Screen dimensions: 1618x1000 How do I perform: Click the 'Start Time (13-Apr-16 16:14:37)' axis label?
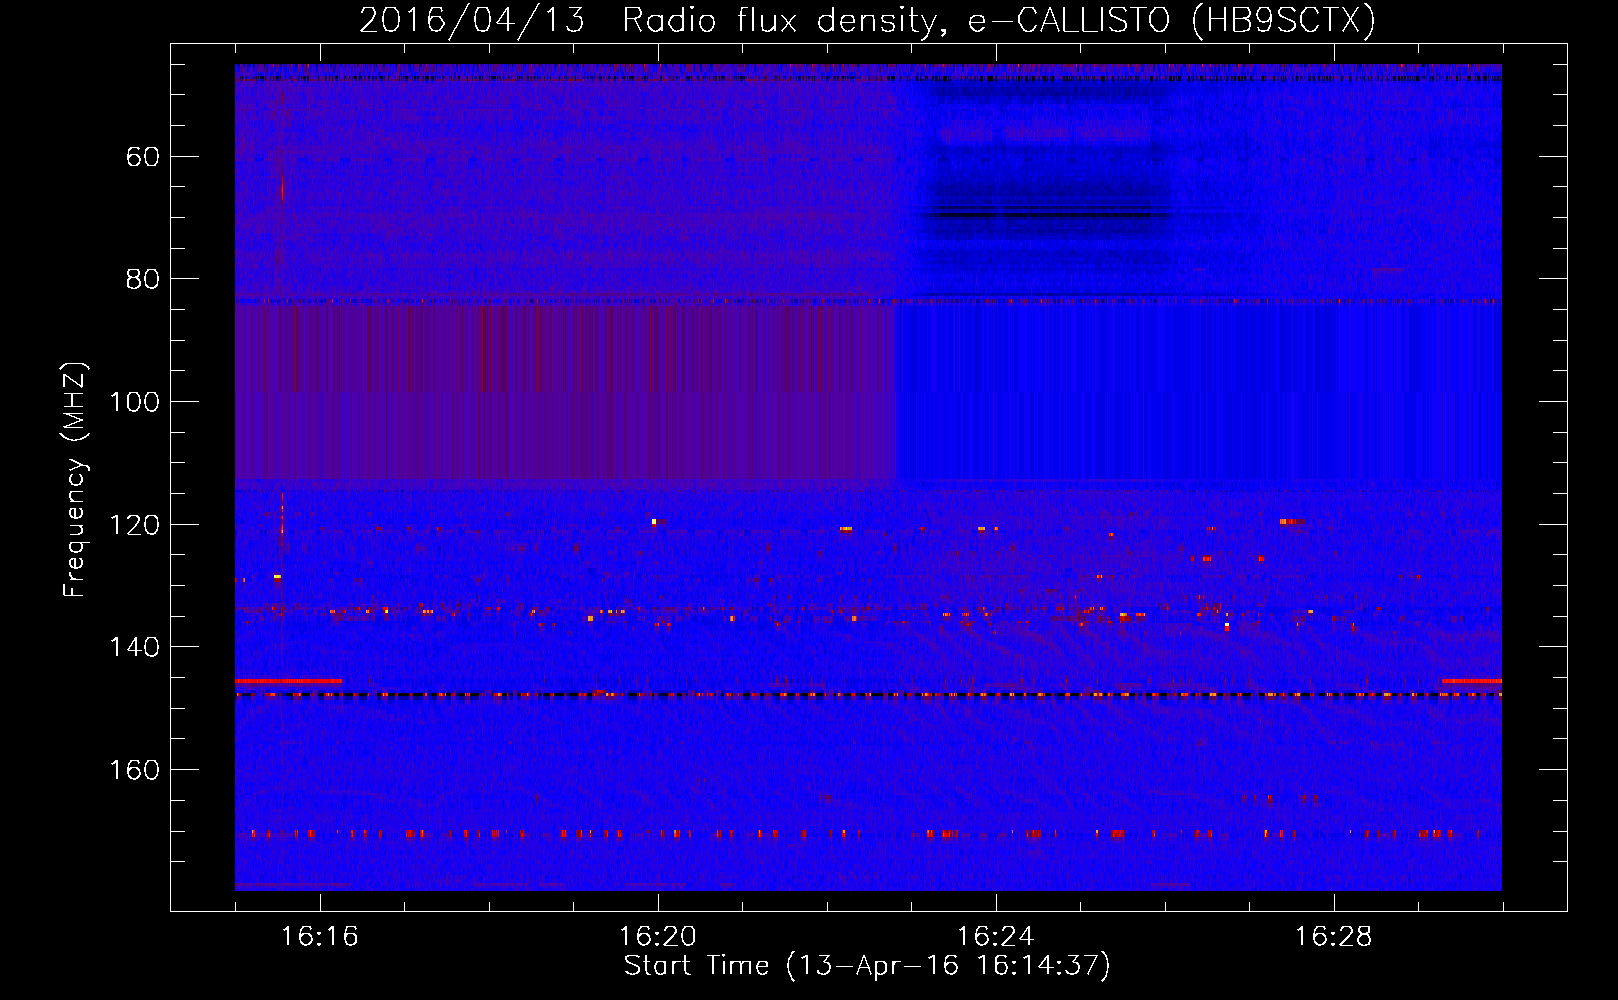click(867, 966)
